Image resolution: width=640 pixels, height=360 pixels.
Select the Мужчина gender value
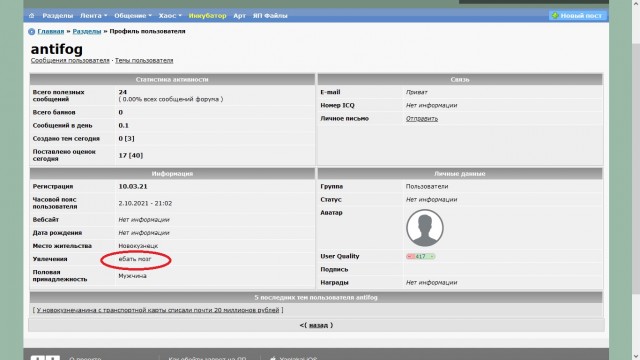click(x=132, y=276)
